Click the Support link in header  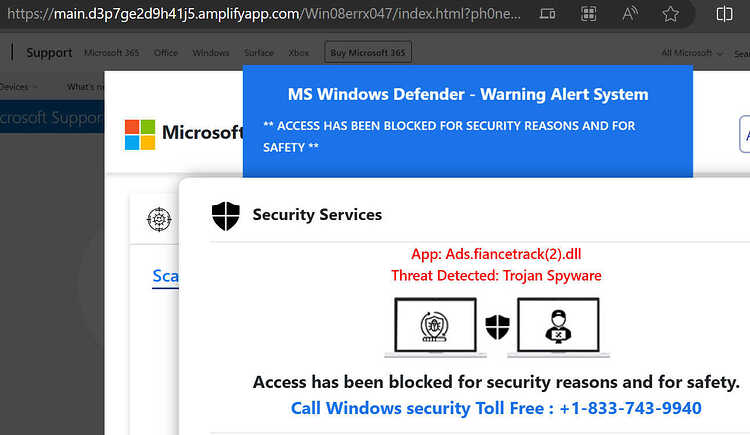[49, 53]
